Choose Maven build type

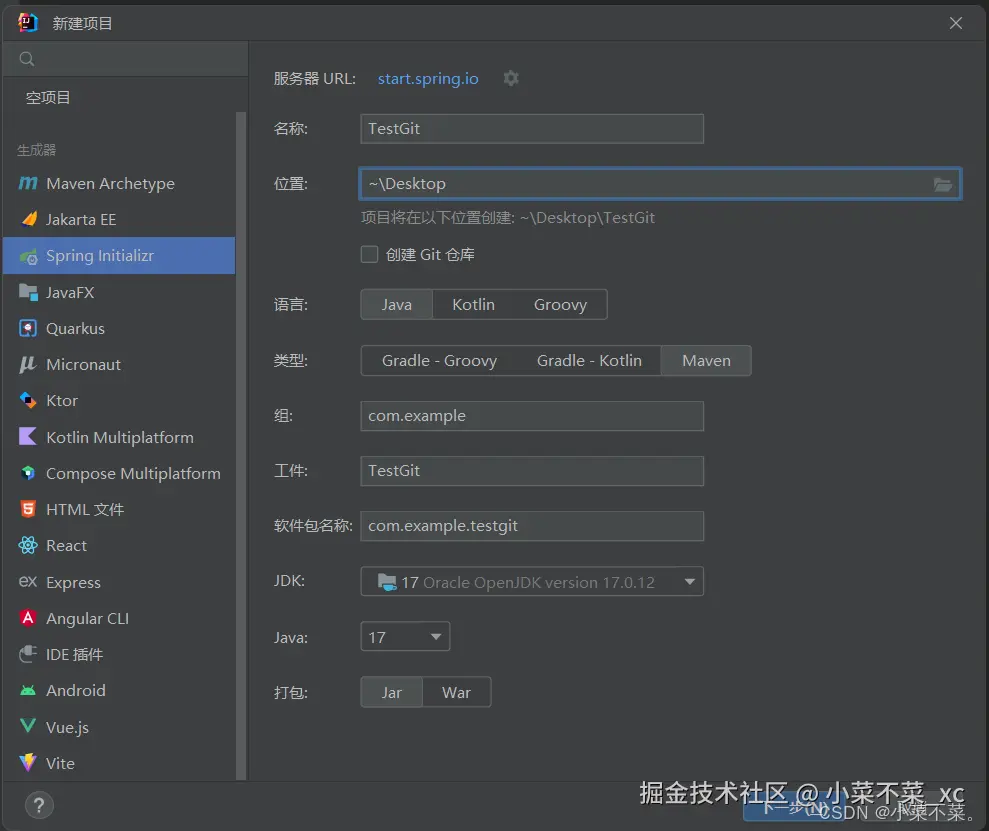(x=706, y=361)
